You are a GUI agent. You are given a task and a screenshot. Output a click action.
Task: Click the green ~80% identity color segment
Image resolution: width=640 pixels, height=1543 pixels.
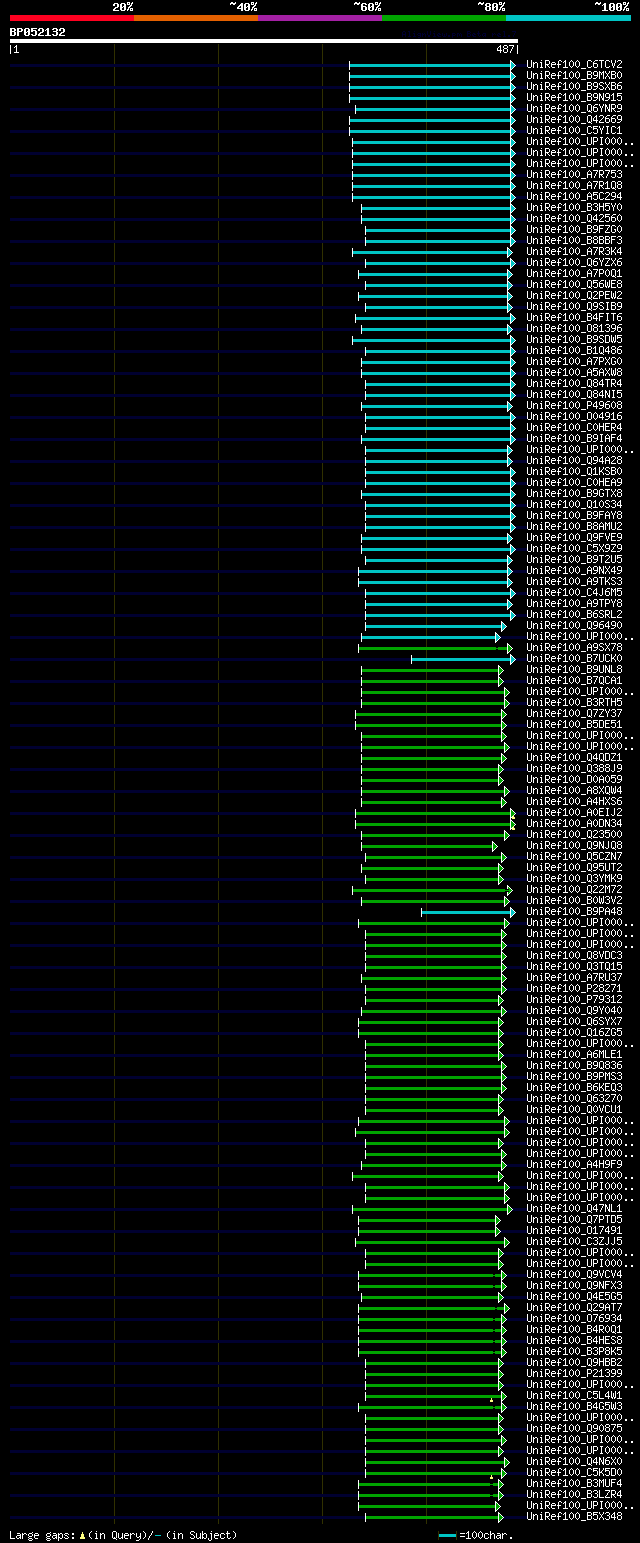tap(444, 17)
